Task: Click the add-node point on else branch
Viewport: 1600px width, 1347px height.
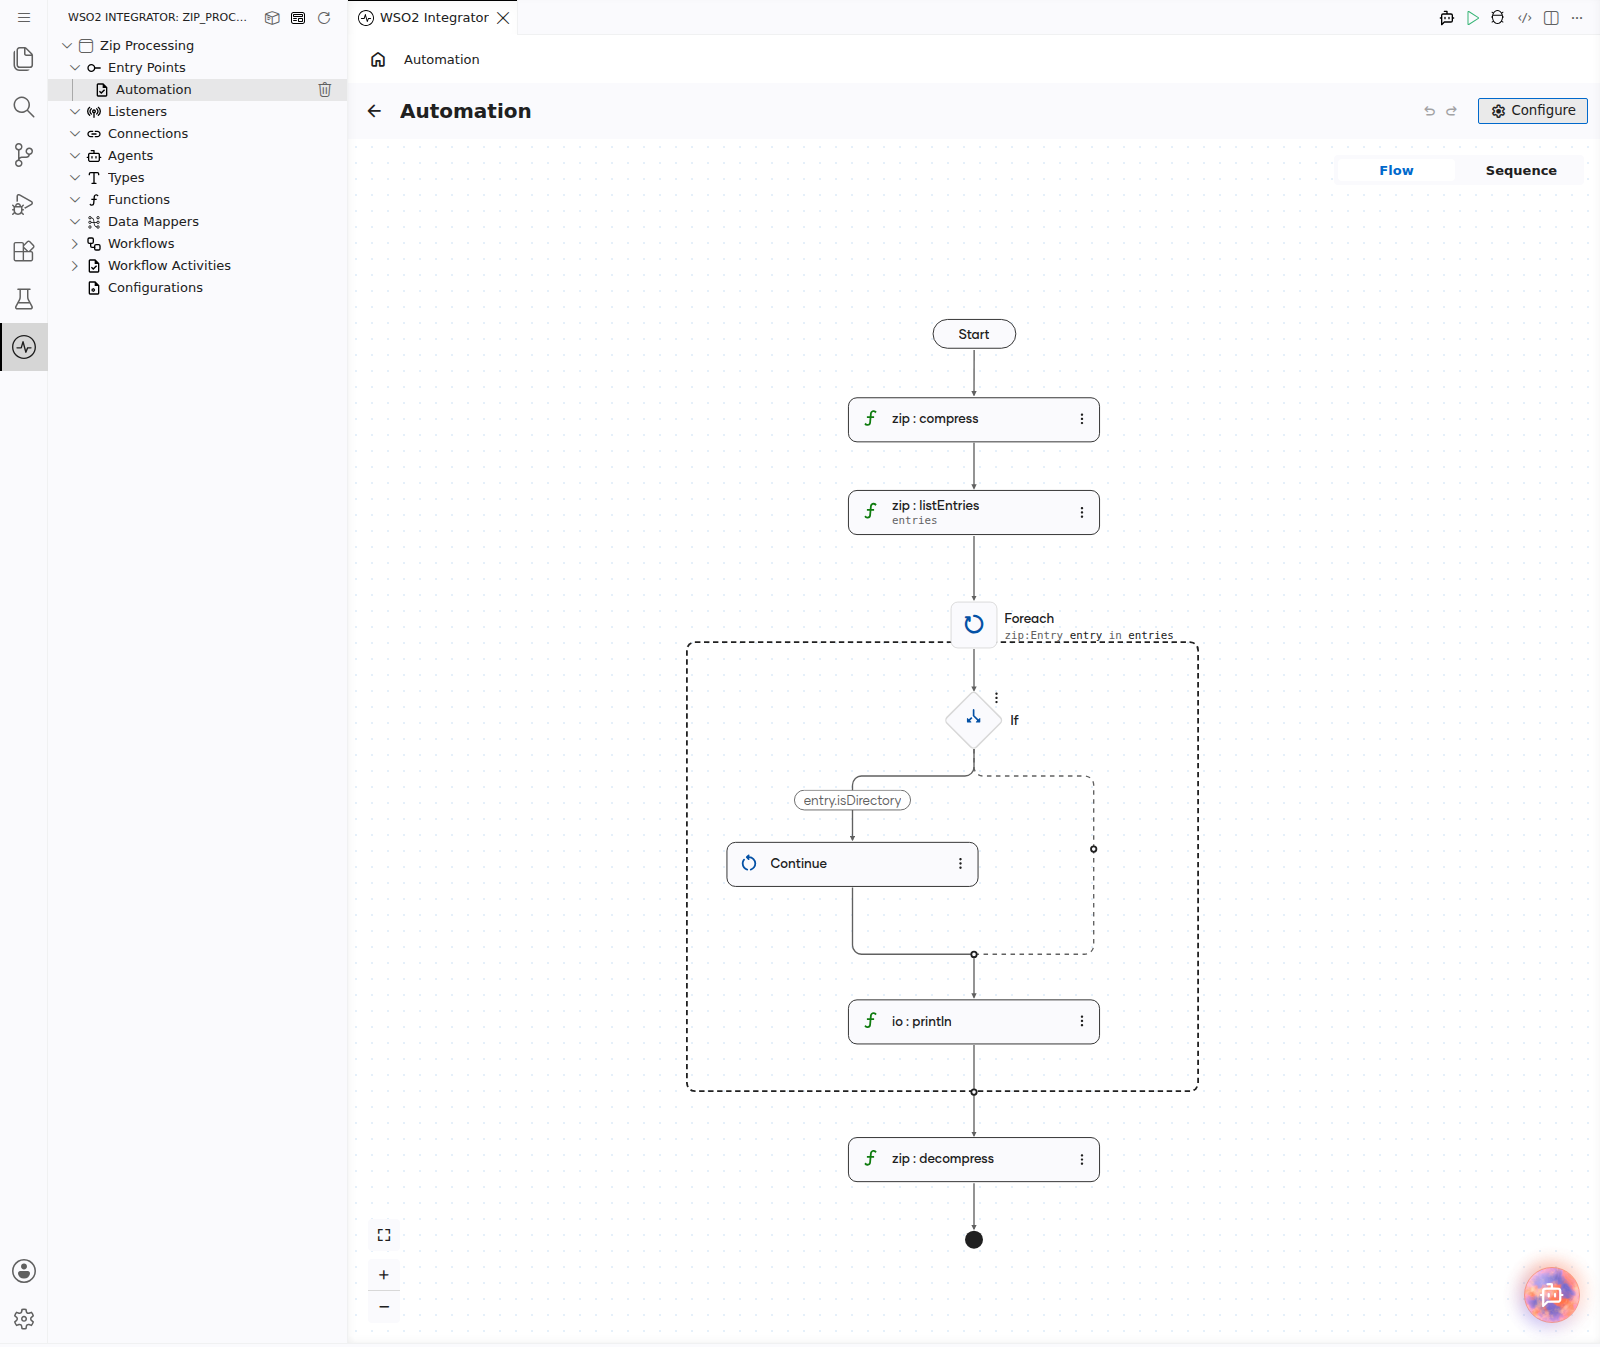Action: click(1094, 849)
